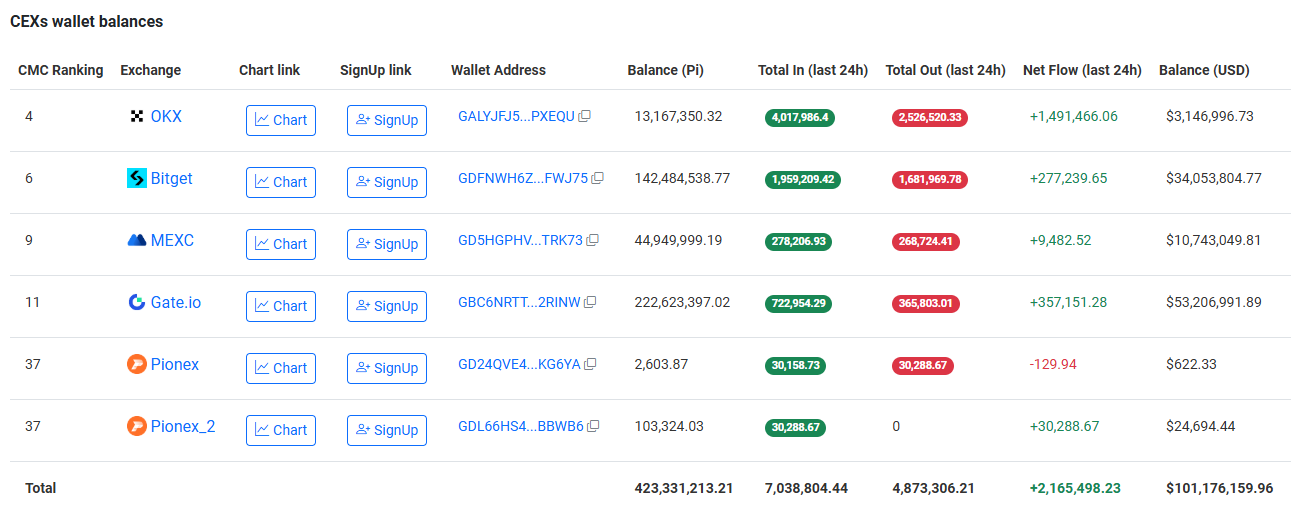
Task: Click the Bitget exchange logo
Action: [137, 178]
